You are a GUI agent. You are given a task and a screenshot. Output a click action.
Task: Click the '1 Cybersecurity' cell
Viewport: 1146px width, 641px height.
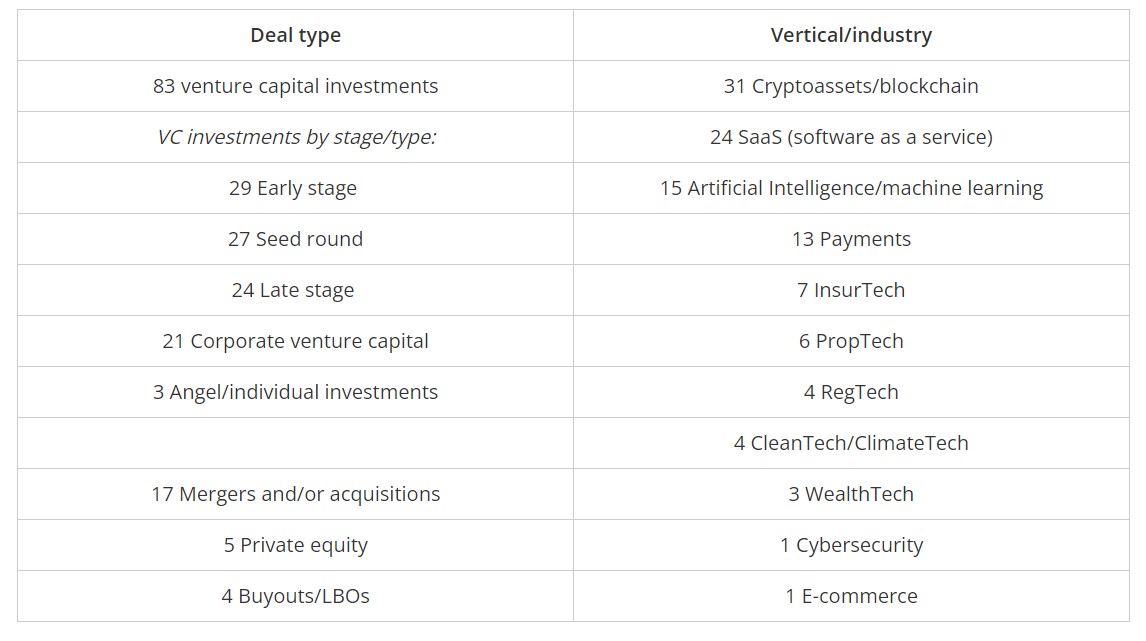851,545
